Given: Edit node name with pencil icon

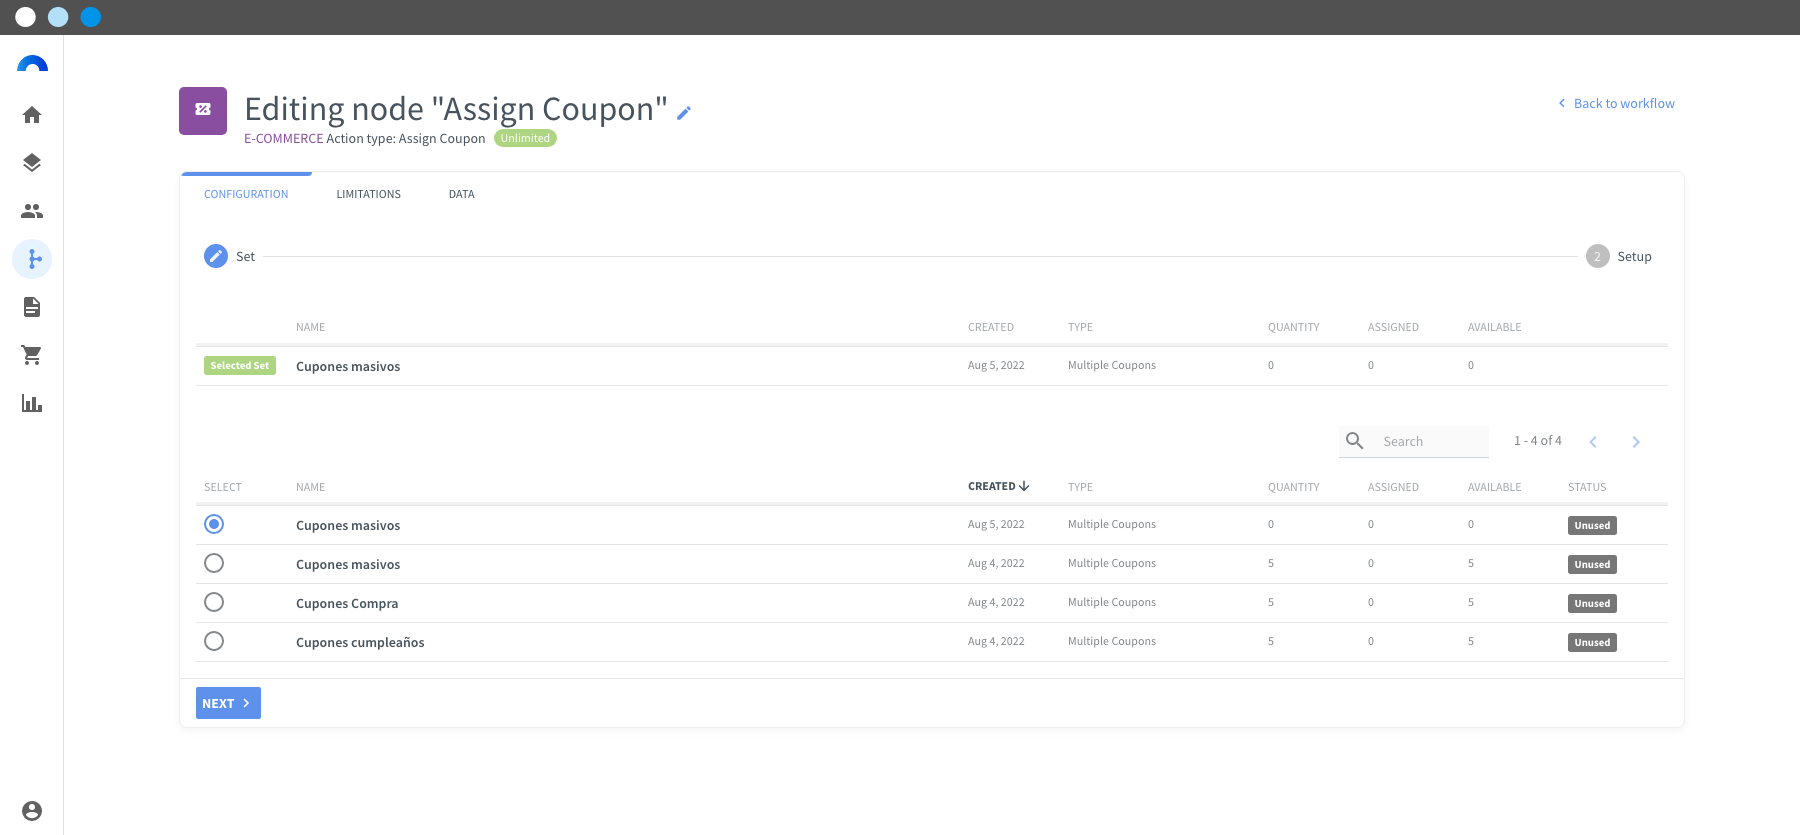Looking at the screenshot, I should click(x=684, y=113).
